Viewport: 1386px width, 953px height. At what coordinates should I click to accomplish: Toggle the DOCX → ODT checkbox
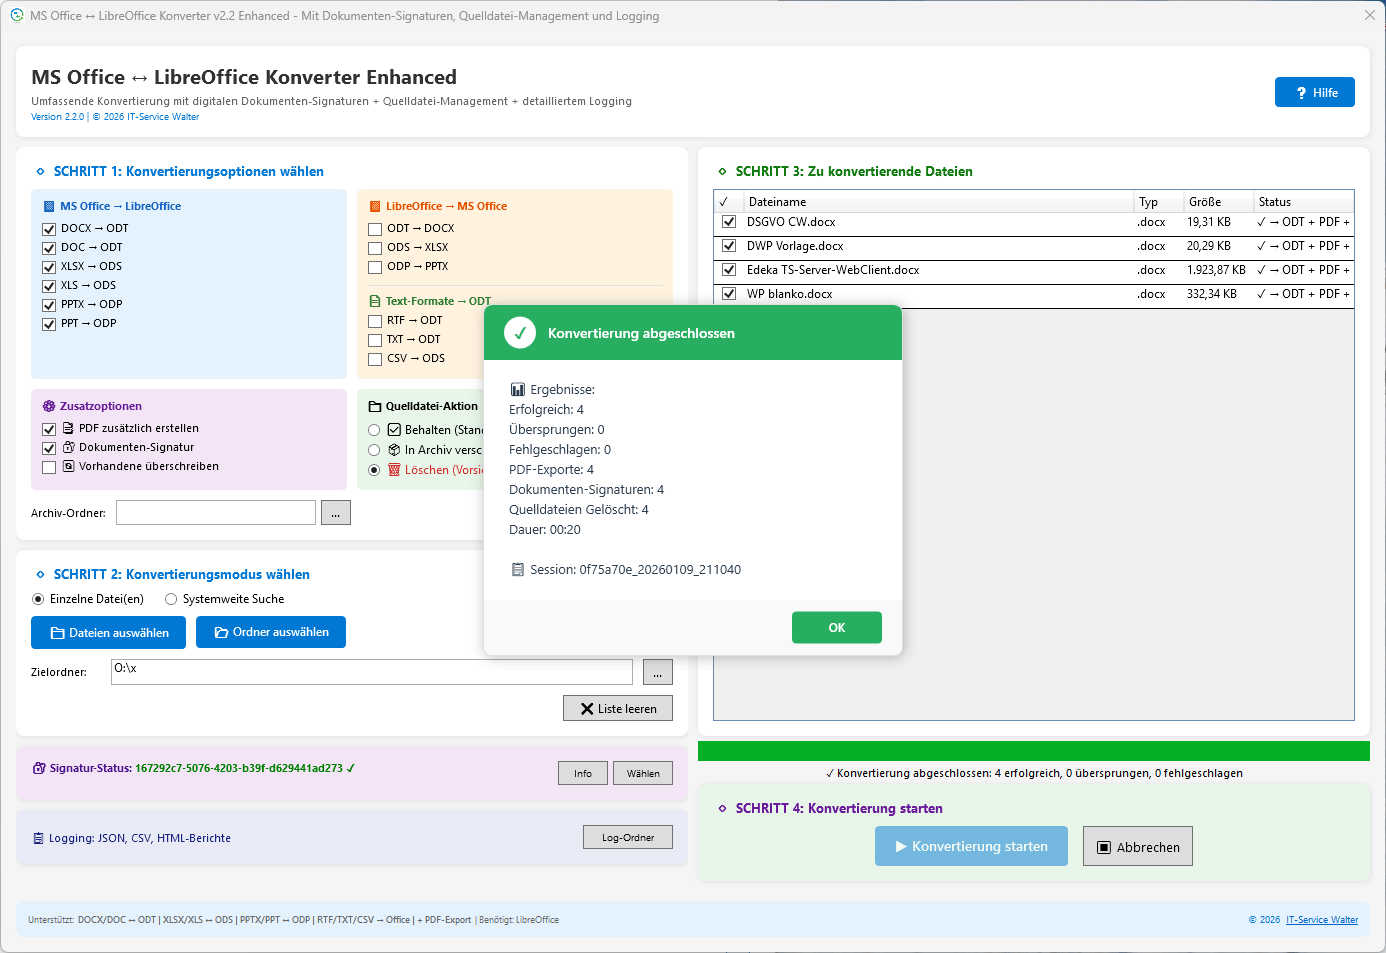click(49, 229)
